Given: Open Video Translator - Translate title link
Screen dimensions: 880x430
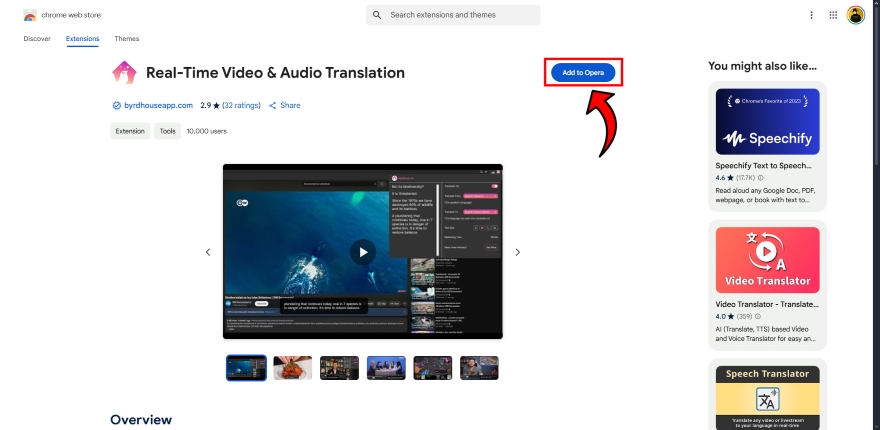Looking at the screenshot, I should 767,304.
